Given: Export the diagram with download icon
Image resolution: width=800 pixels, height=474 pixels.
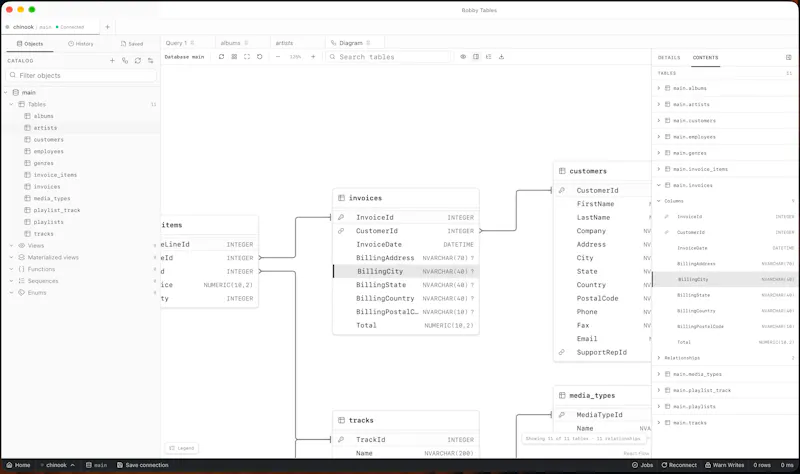Looking at the screenshot, I should pos(502,57).
